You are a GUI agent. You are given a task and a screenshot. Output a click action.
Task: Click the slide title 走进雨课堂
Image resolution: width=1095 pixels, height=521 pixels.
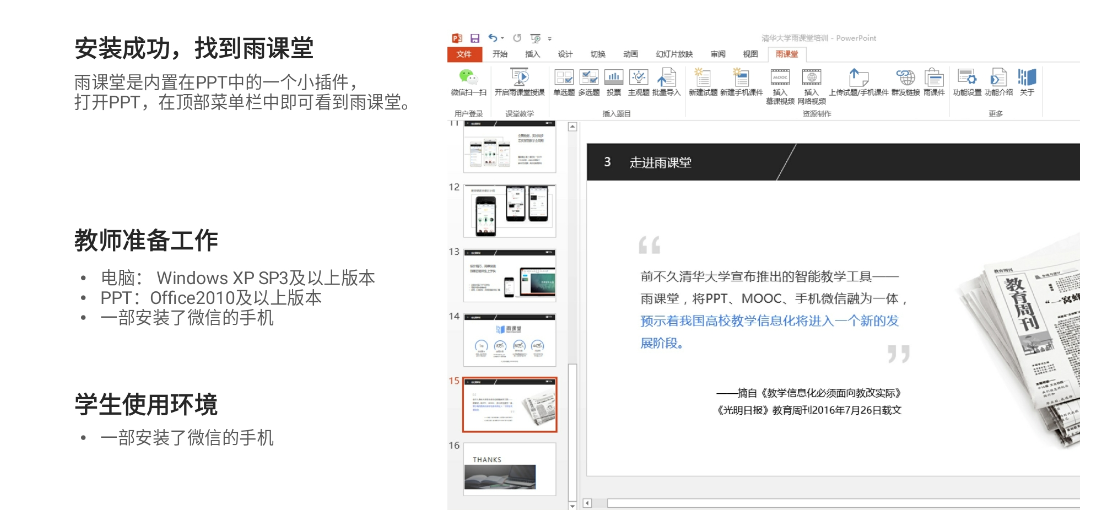(x=661, y=162)
